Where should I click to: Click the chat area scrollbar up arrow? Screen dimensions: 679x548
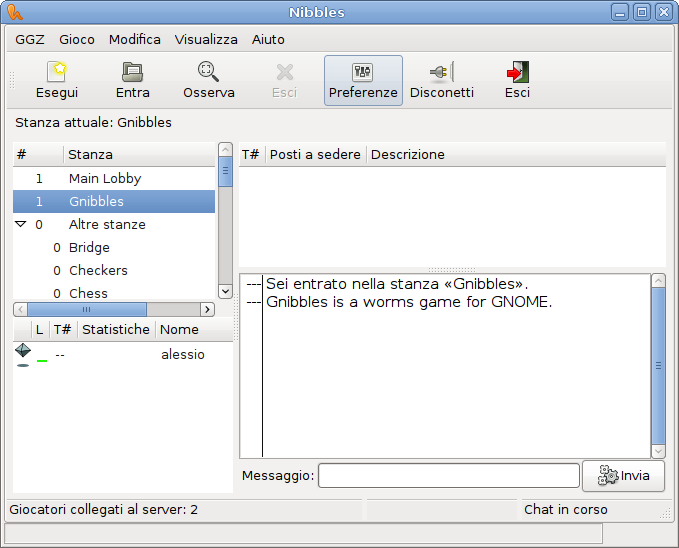[658, 281]
